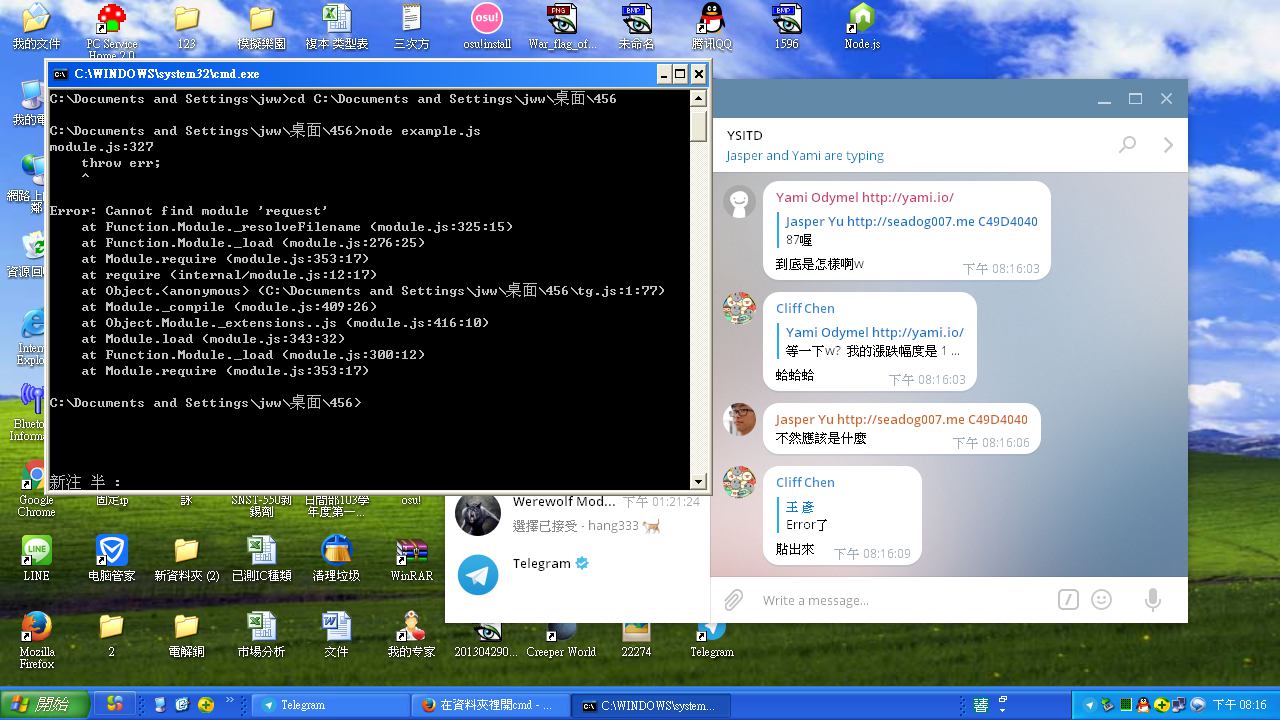This screenshot has height=720, width=1280.
Task: Open the Node.js desktop shortcut
Action: click(861, 26)
